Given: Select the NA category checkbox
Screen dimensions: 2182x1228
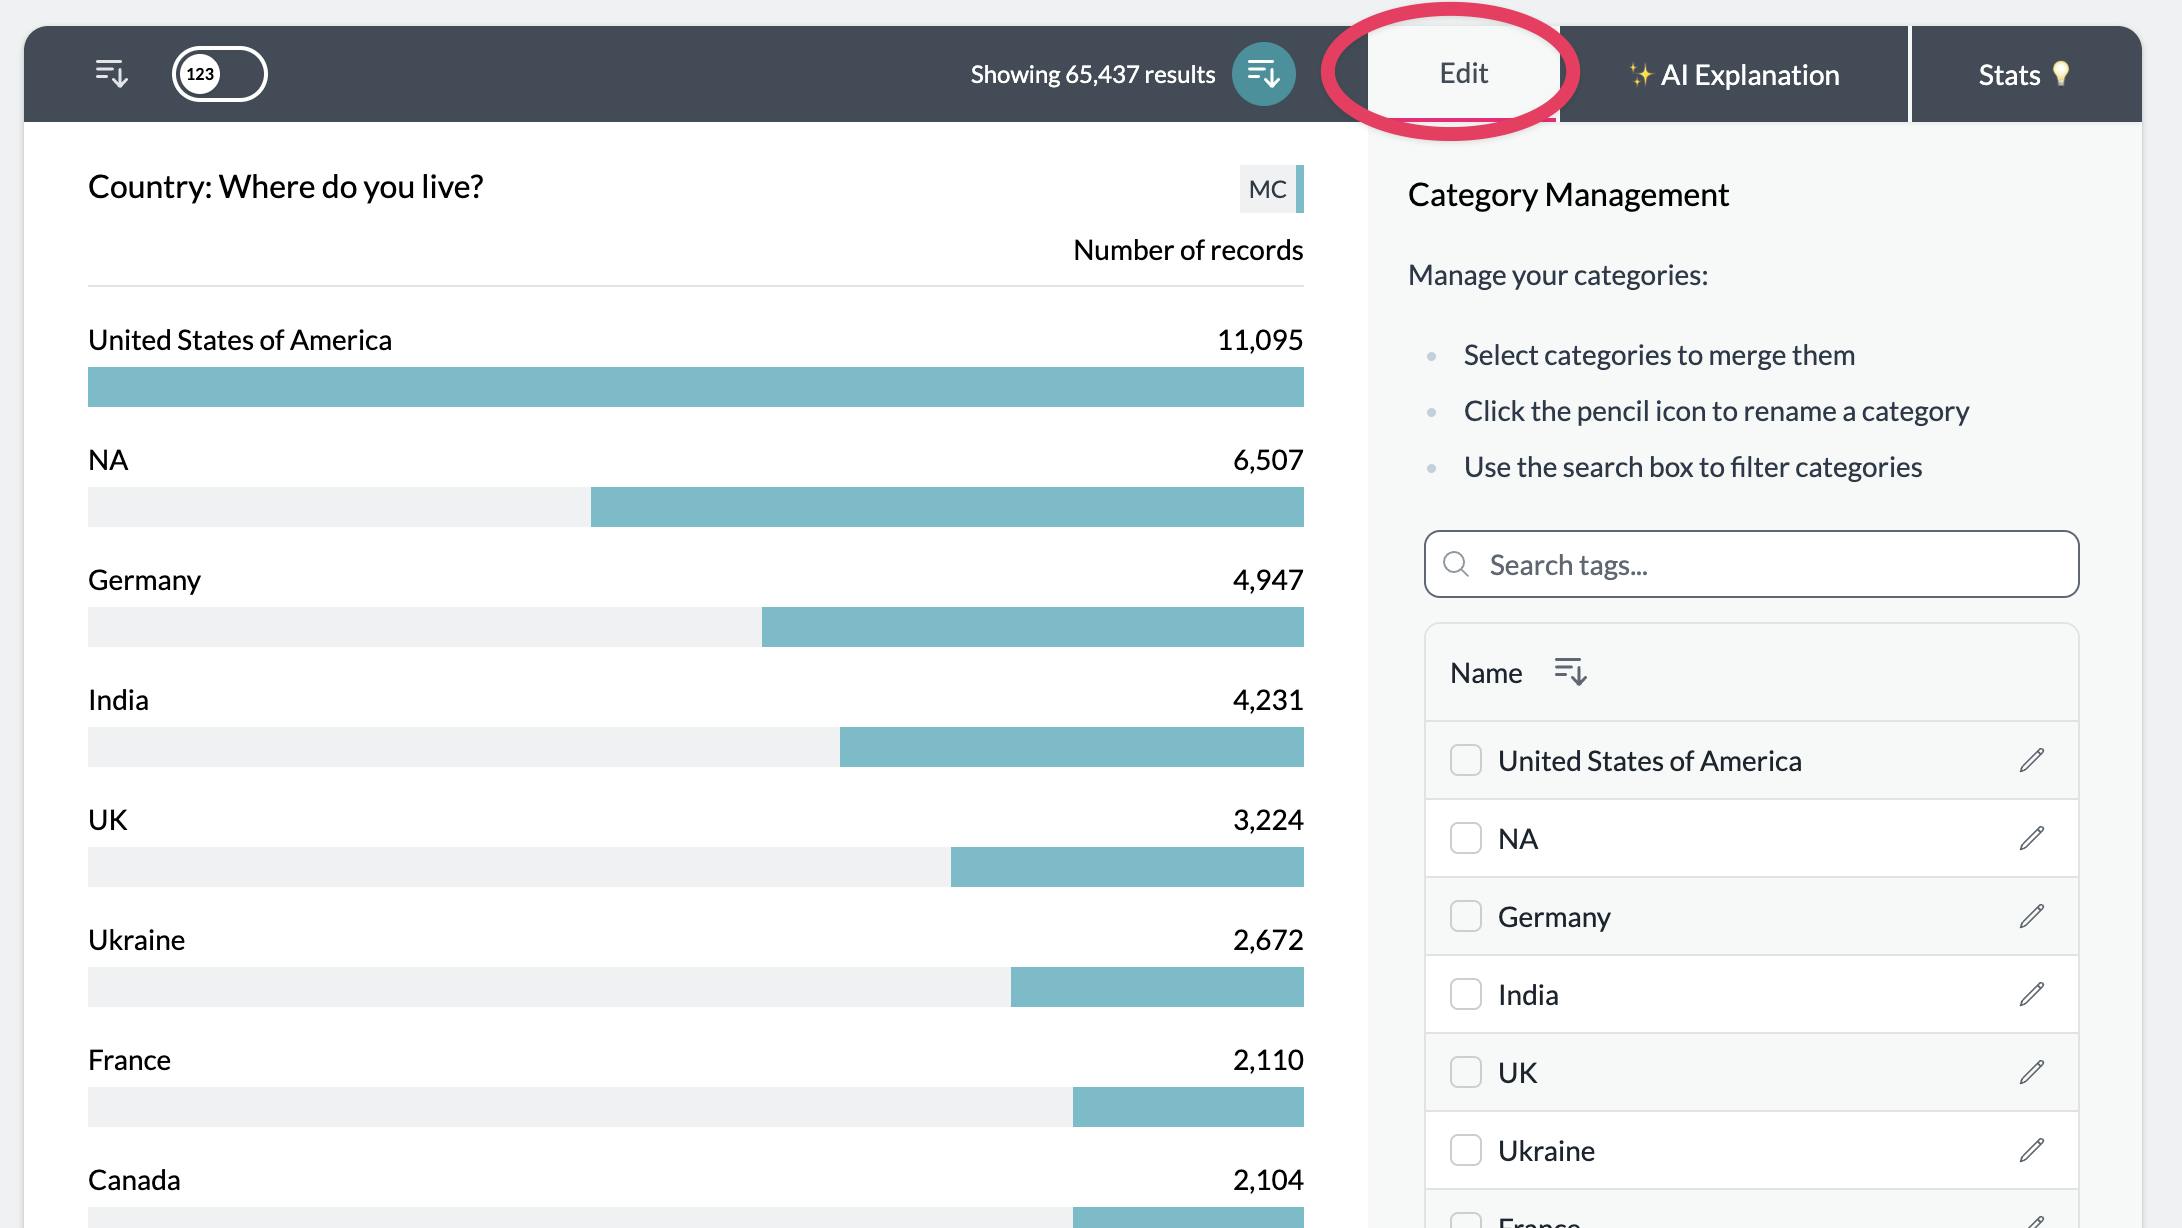Looking at the screenshot, I should coord(1466,838).
